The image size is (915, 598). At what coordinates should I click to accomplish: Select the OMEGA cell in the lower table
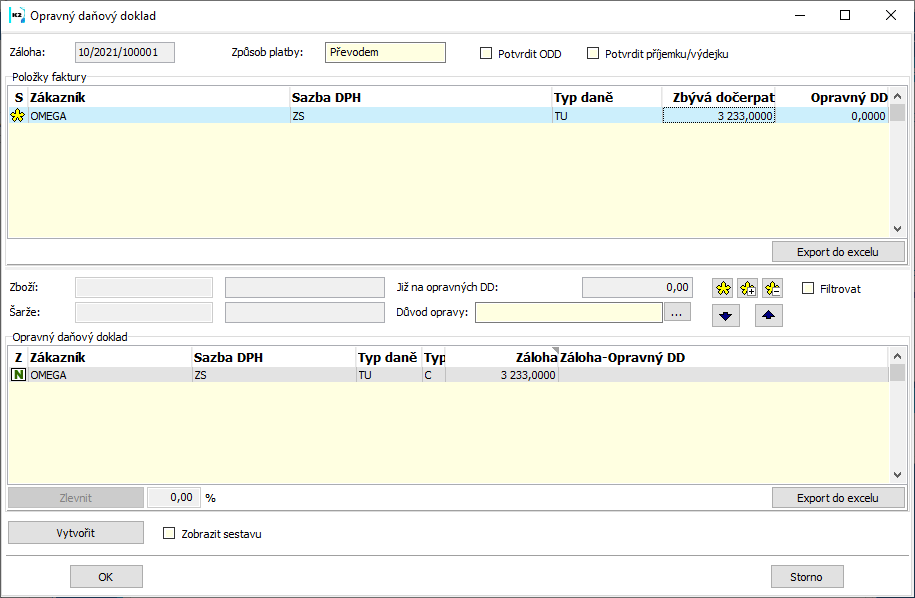pyautogui.click(x=110, y=375)
